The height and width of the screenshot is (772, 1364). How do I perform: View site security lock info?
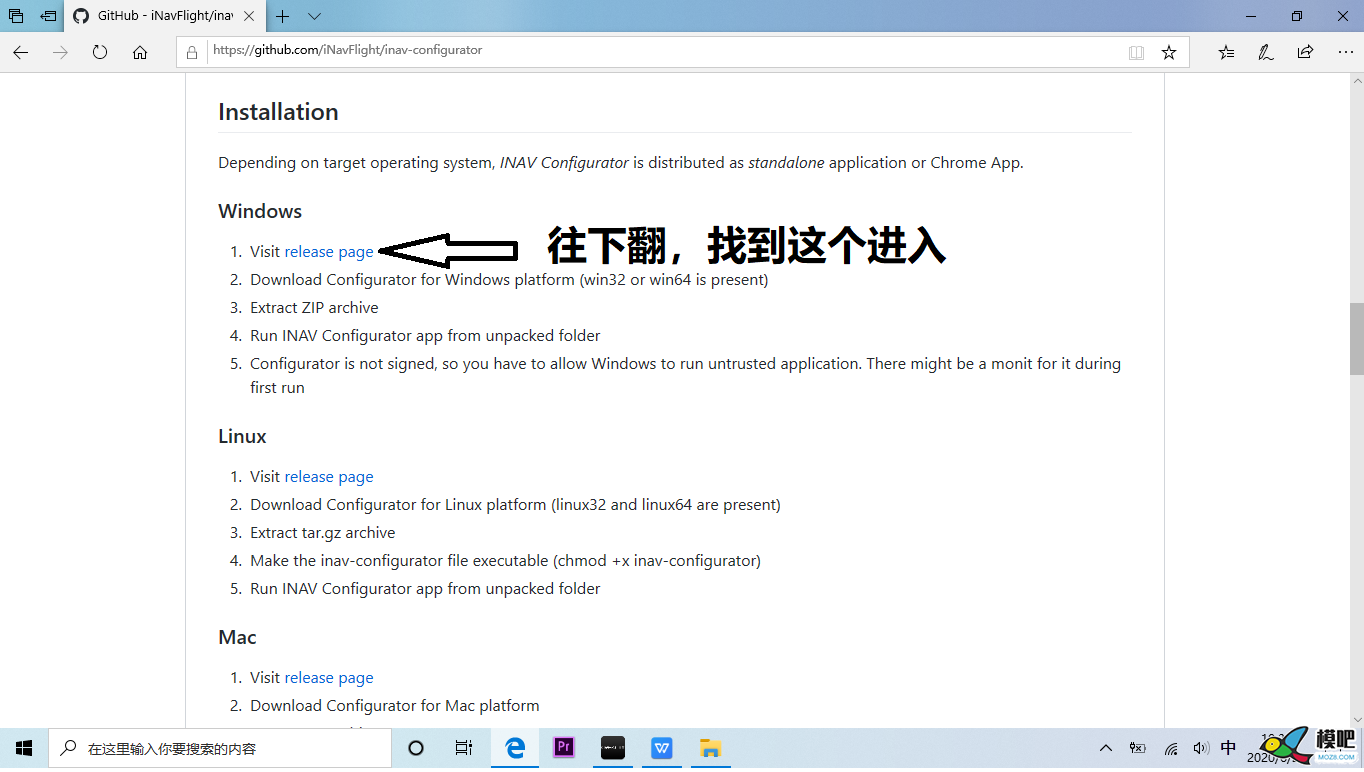(x=193, y=52)
